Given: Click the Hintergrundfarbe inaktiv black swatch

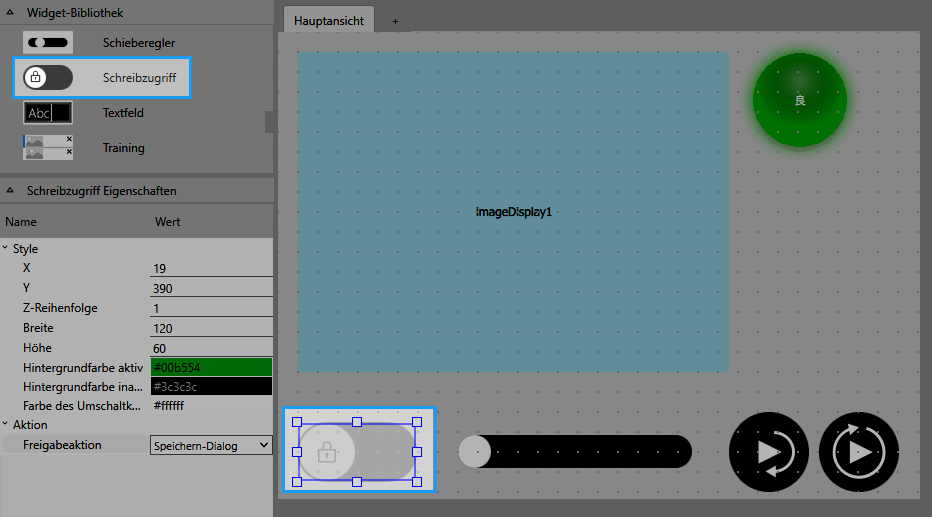Looking at the screenshot, I should [x=211, y=386].
